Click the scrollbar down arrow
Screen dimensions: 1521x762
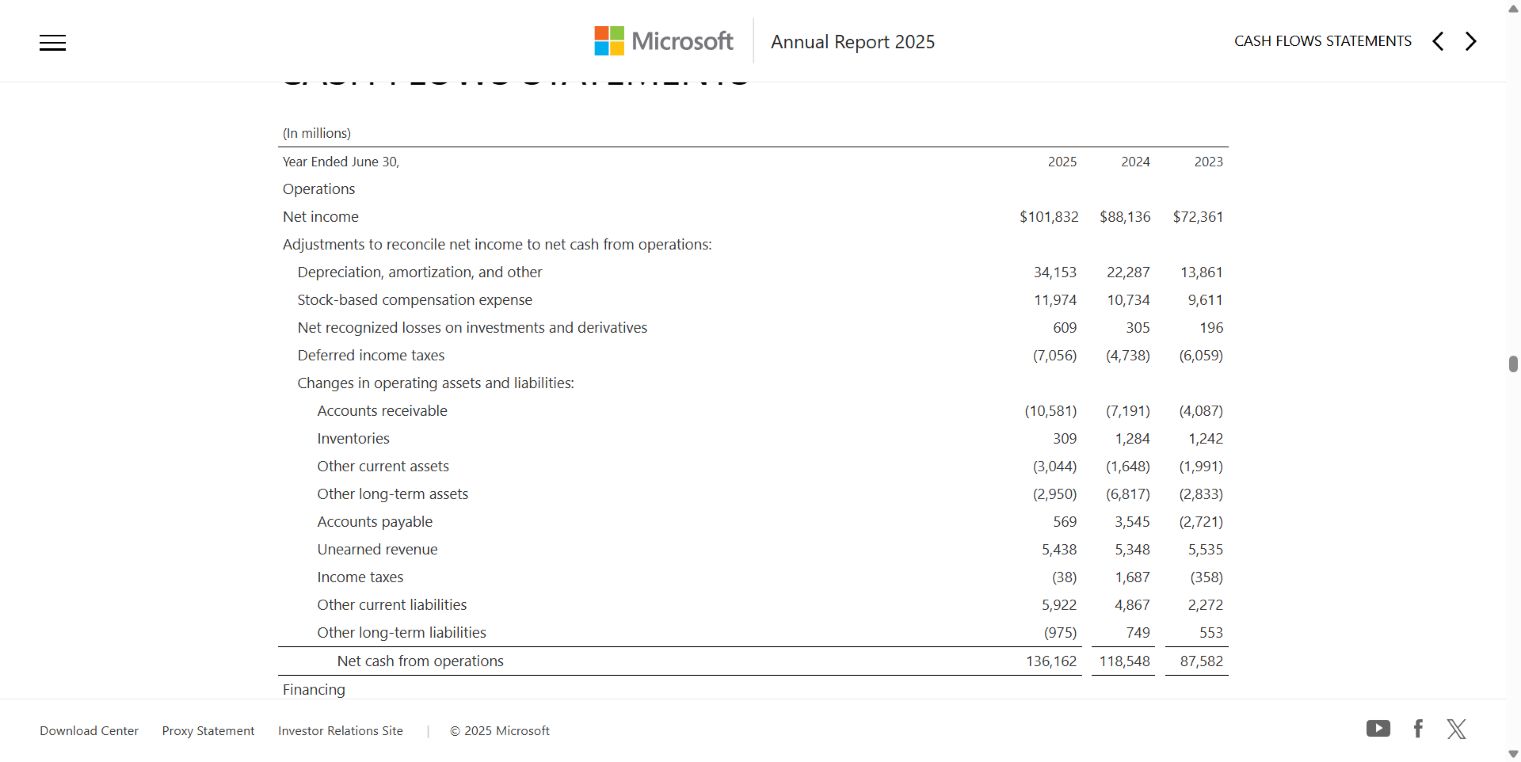(1513, 753)
